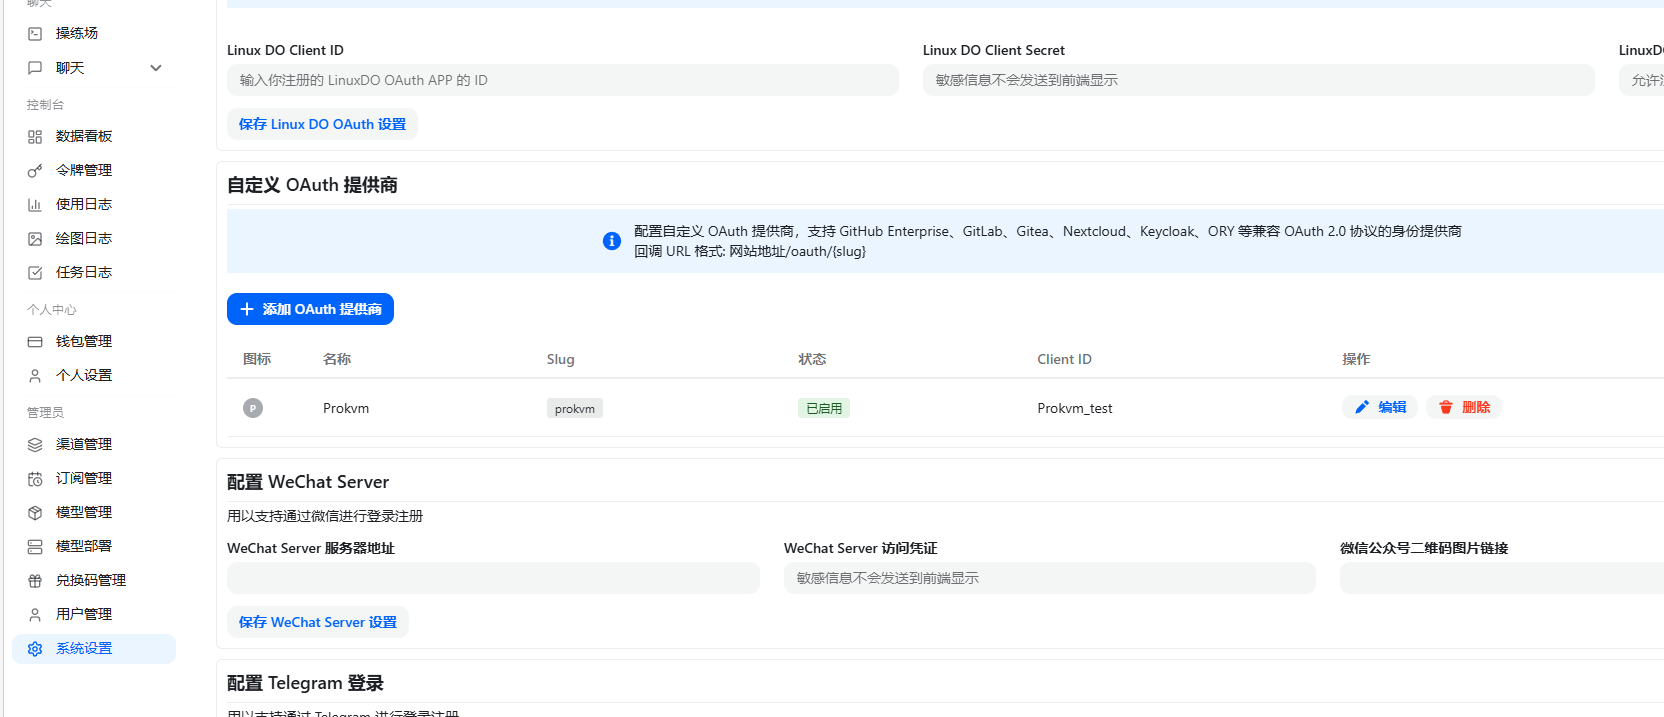Image resolution: width=1664 pixels, height=717 pixels.
Task: Click 保存 WeChat Server 设置 button
Action: point(318,622)
